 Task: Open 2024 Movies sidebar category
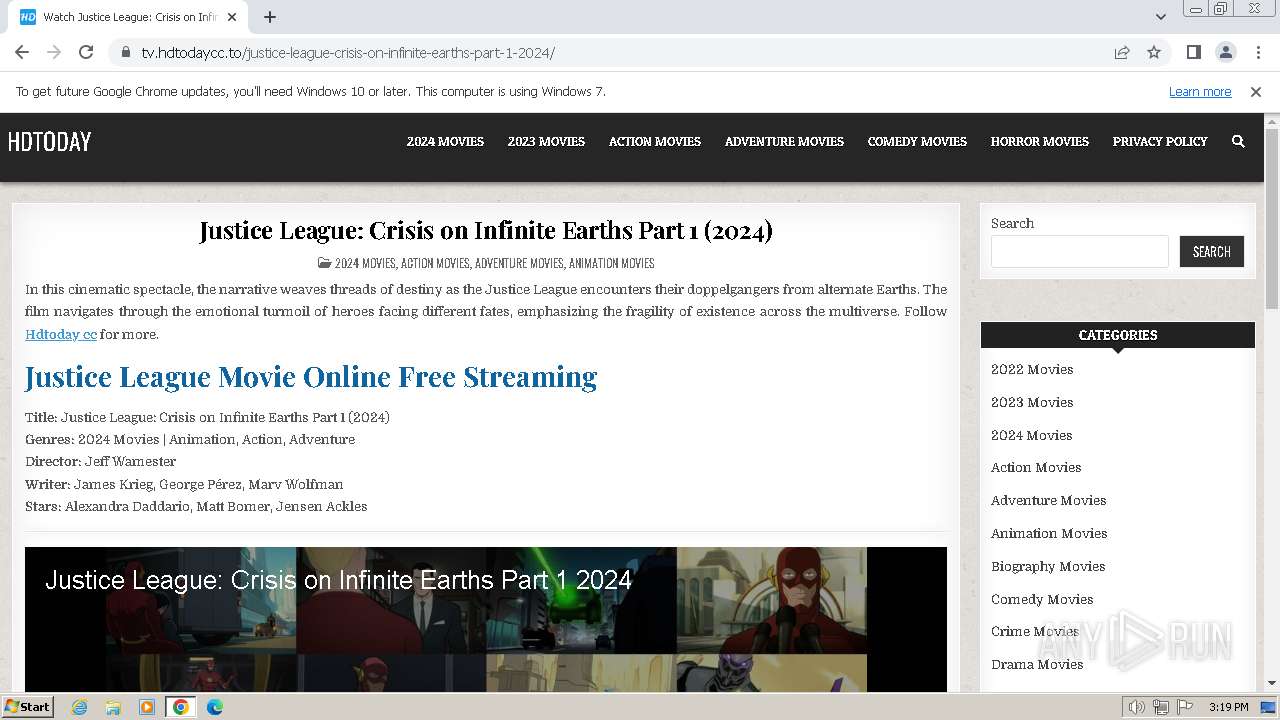tap(1031, 435)
